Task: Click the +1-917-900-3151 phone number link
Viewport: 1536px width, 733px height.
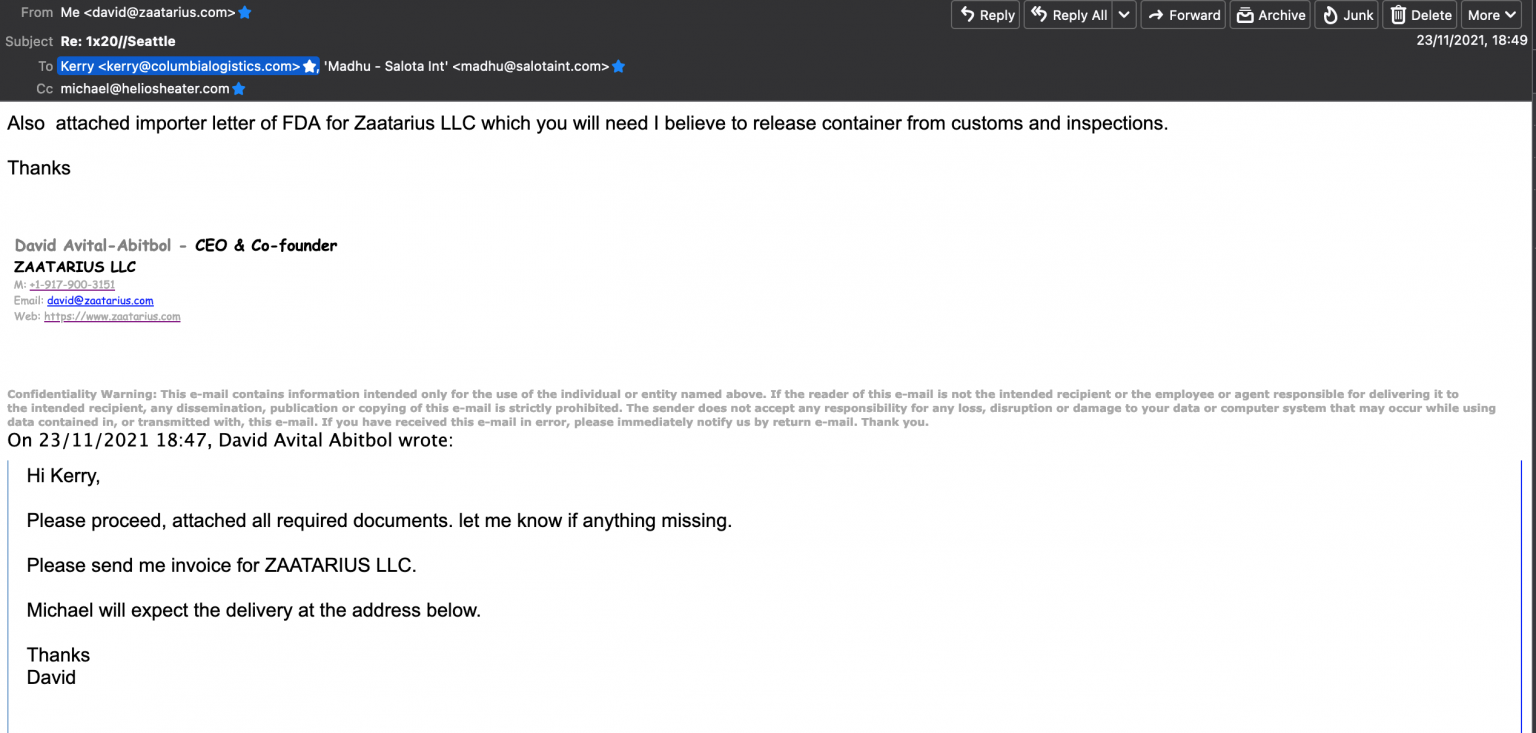Action: [72, 285]
